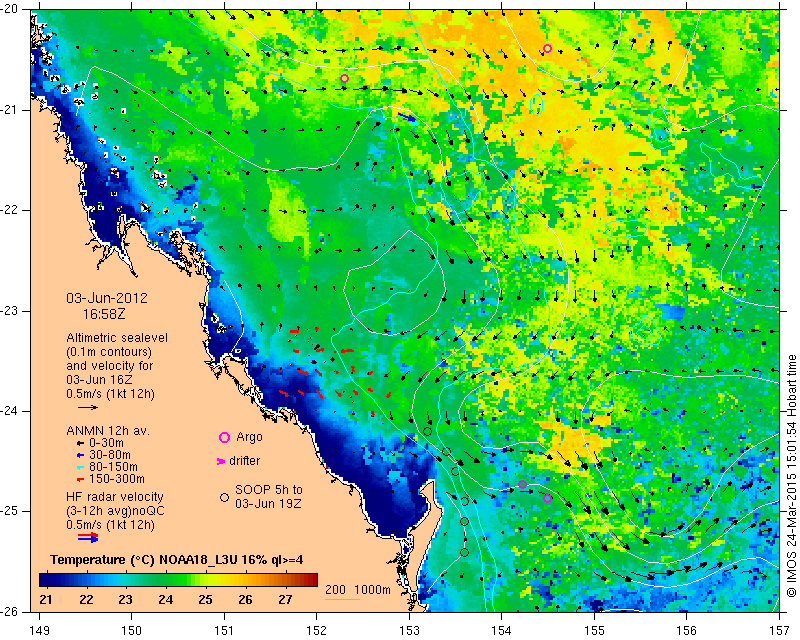800x640 pixels.
Task: Click the magenta drifter arrow legend symbol
Action: pyautogui.click(x=221, y=461)
